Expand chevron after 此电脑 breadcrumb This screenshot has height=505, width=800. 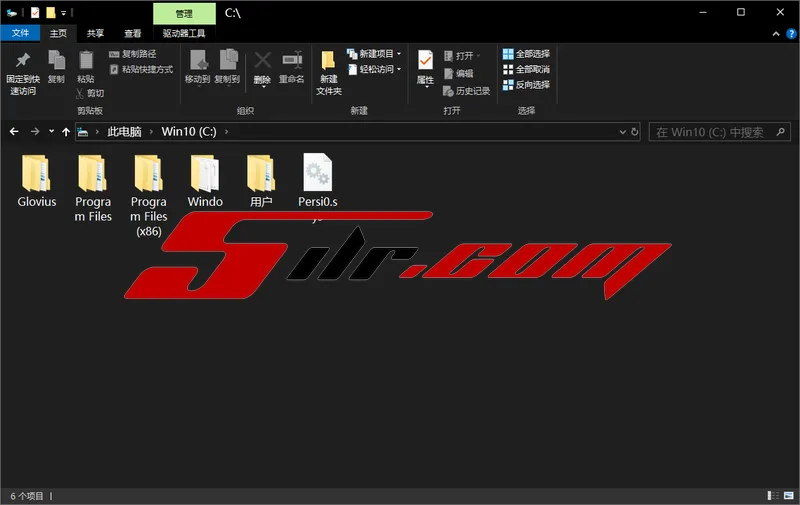click(151, 132)
